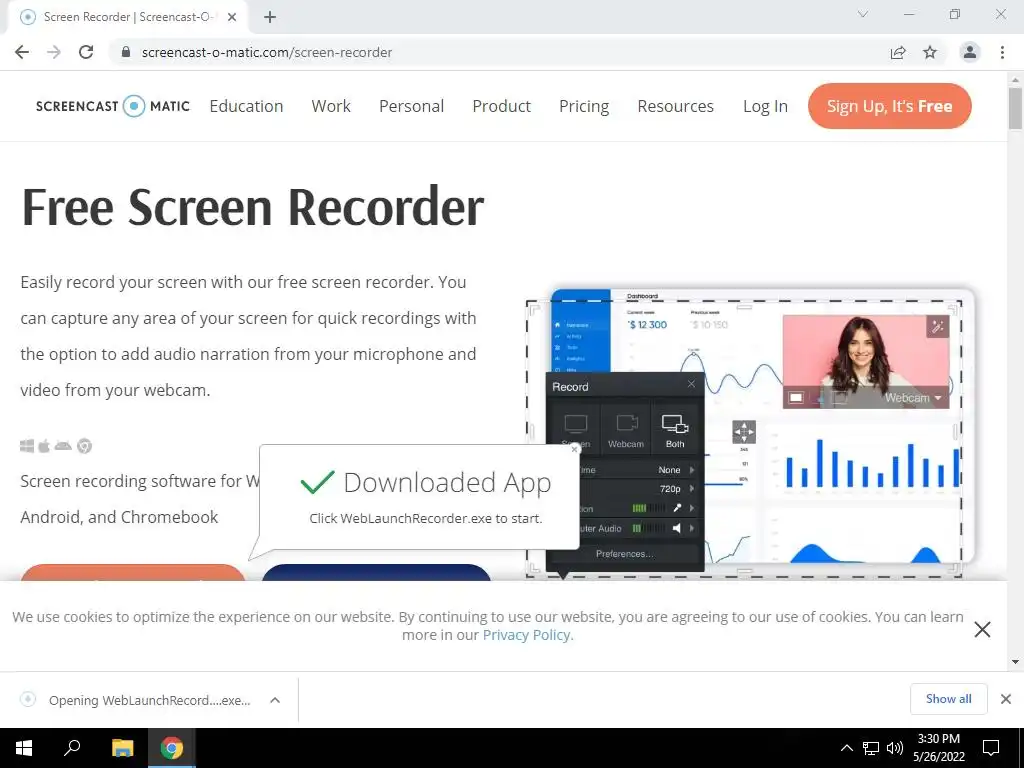Viewport: 1024px width, 768px height.
Task: Click the None option in Record panel image
Action: tap(669, 470)
